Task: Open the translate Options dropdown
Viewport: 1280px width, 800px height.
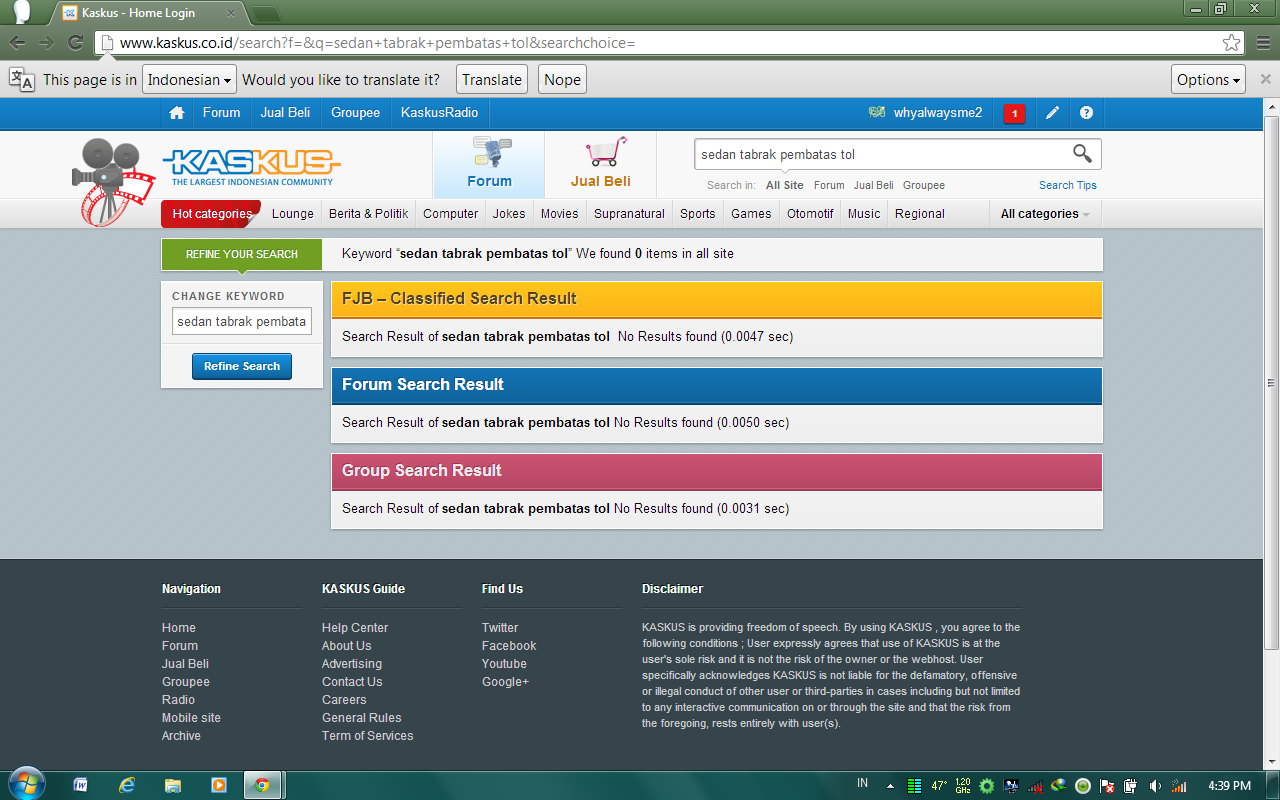Action: point(1208,80)
